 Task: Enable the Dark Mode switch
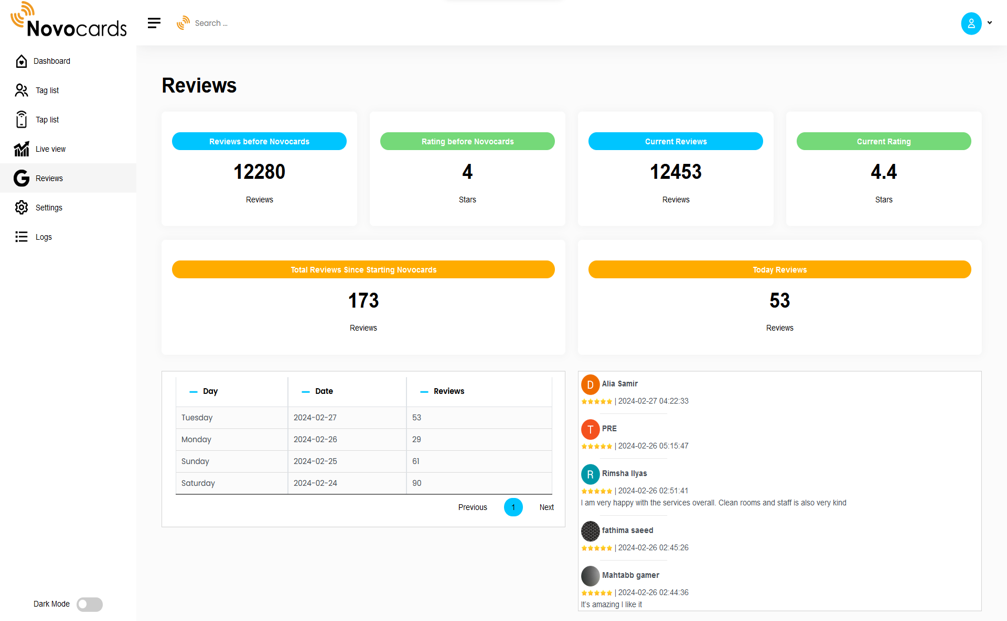89,604
